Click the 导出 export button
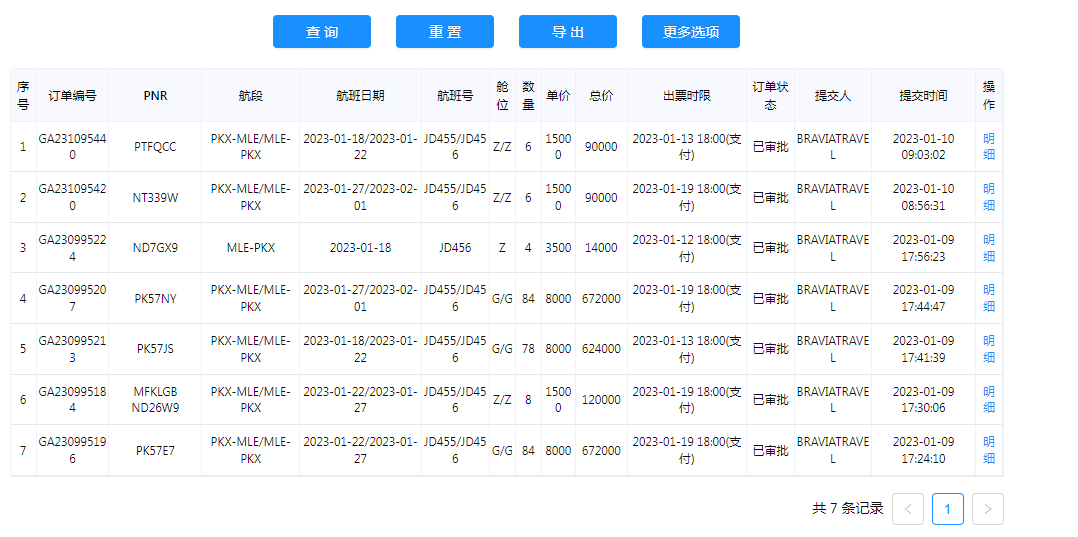1078x537 pixels. (567, 32)
